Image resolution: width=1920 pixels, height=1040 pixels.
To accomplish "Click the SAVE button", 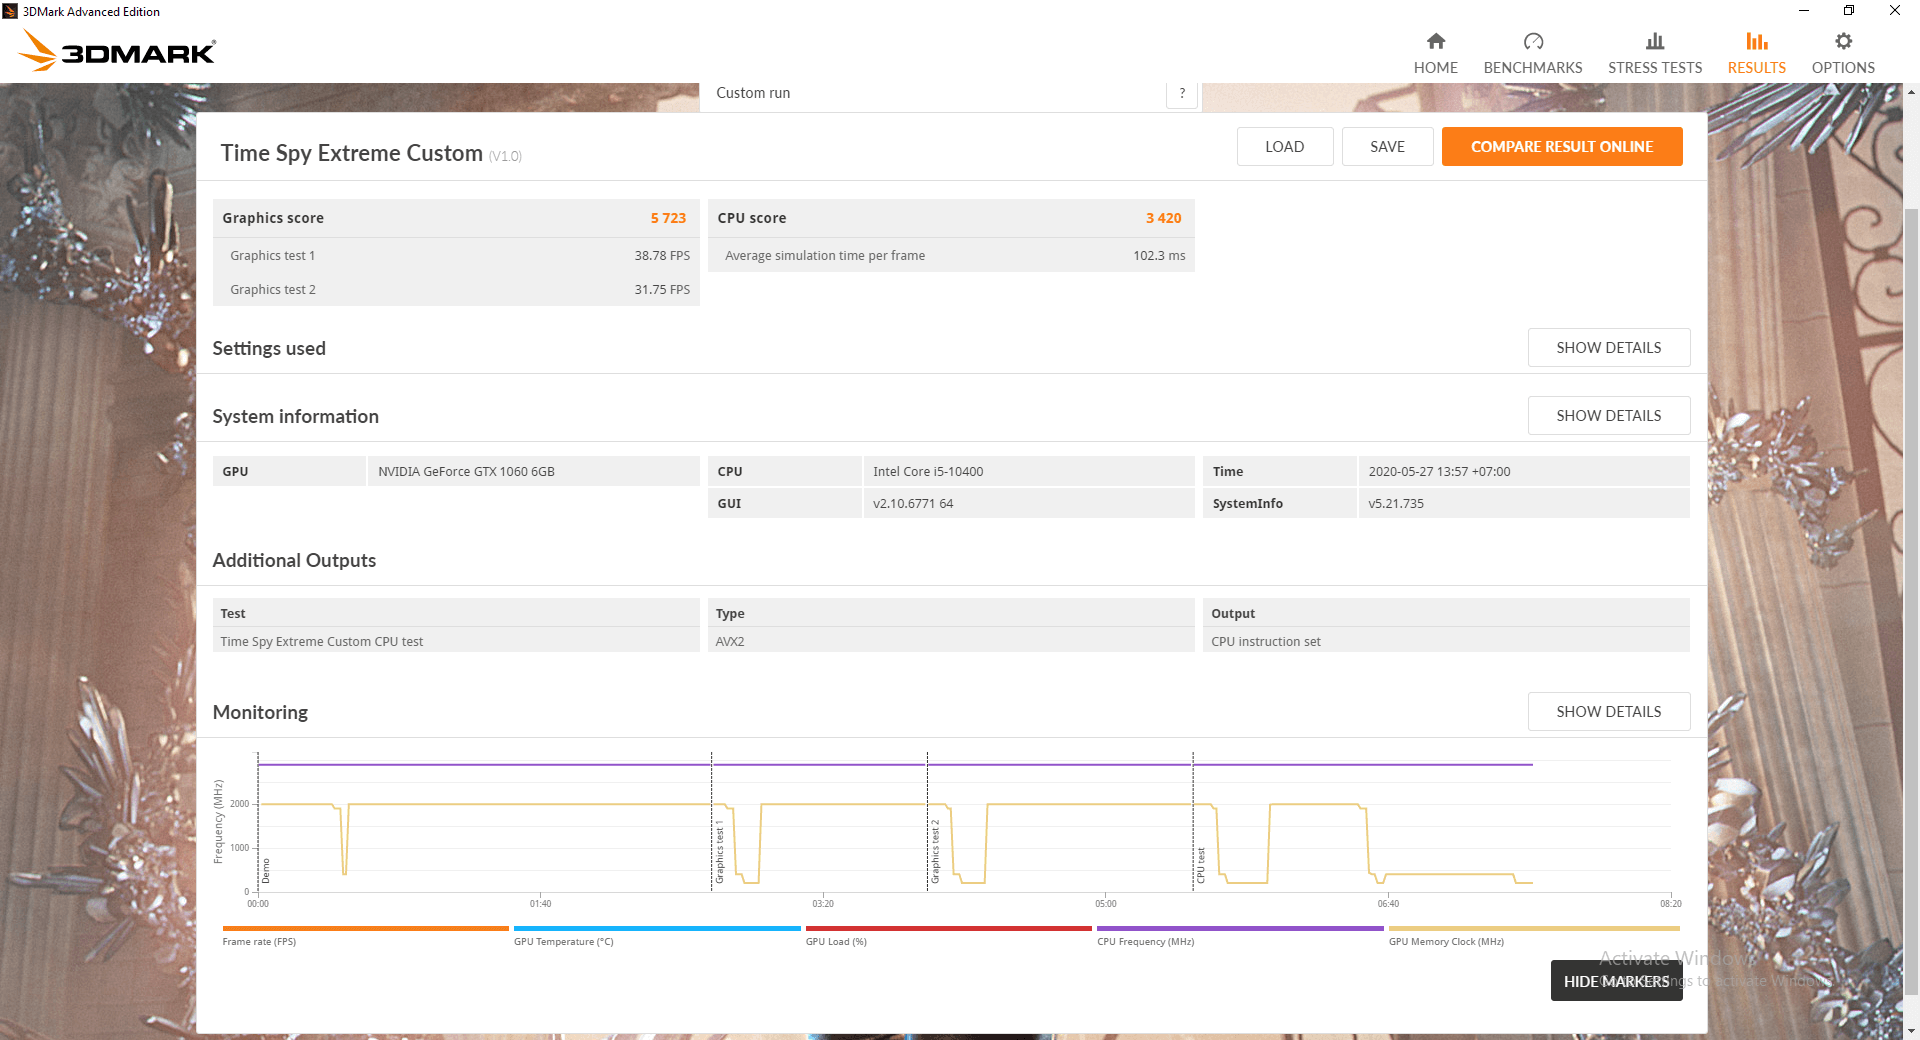I will pos(1387,147).
